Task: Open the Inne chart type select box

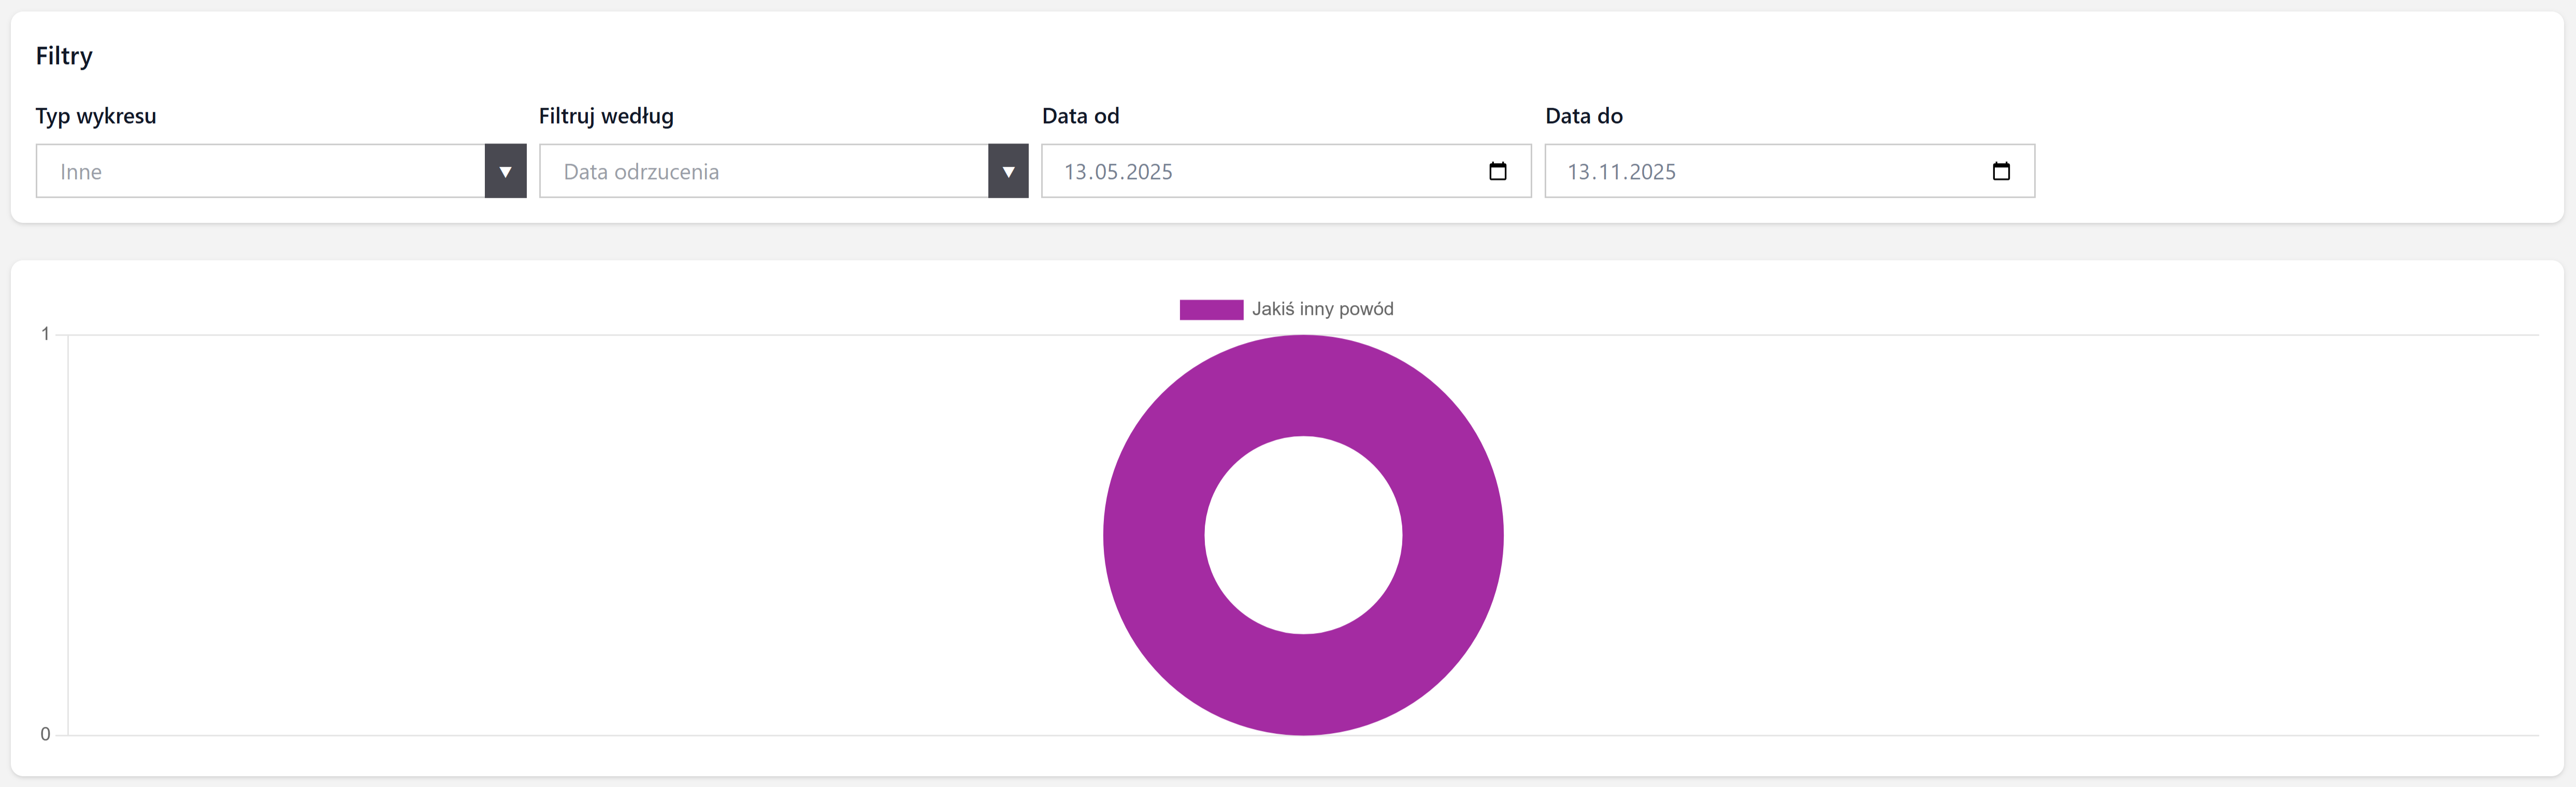Action: click(260, 171)
